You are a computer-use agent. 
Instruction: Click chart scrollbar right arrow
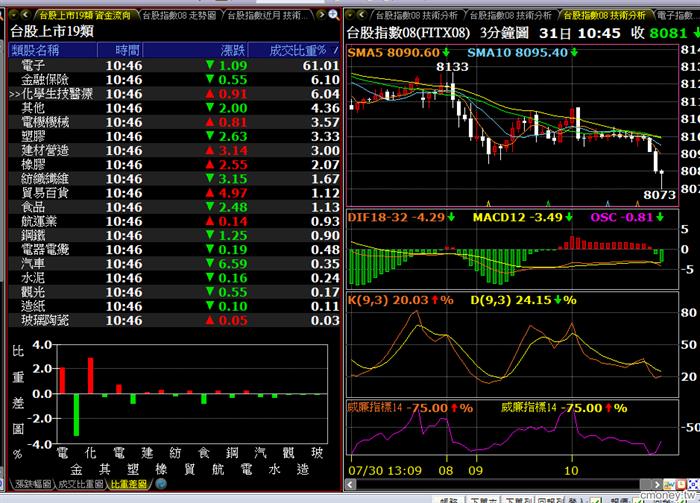[x=657, y=484]
